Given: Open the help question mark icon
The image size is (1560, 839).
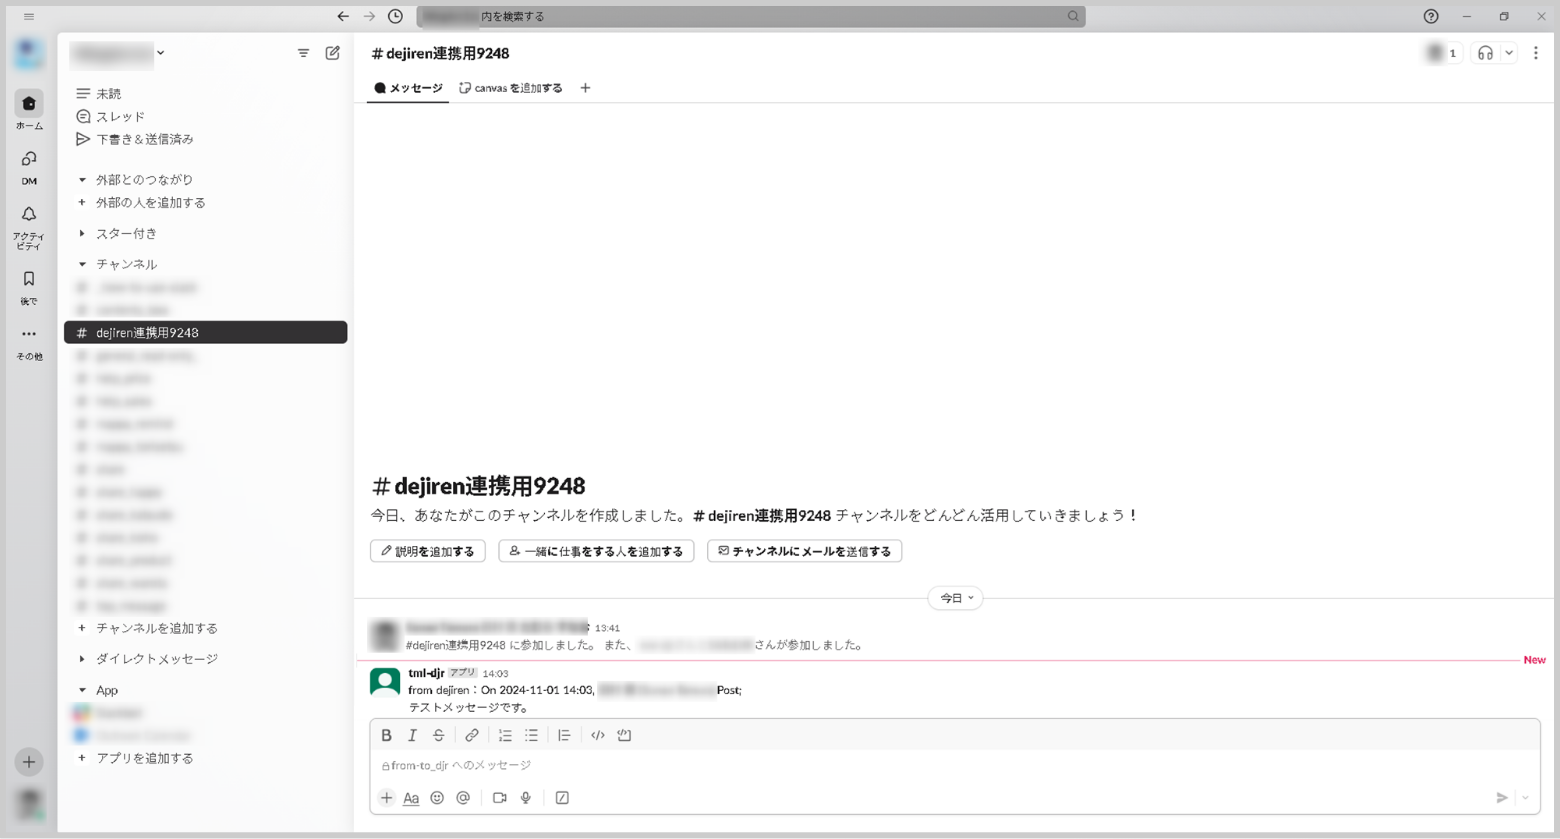Looking at the screenshot, I should (1431, 16).
